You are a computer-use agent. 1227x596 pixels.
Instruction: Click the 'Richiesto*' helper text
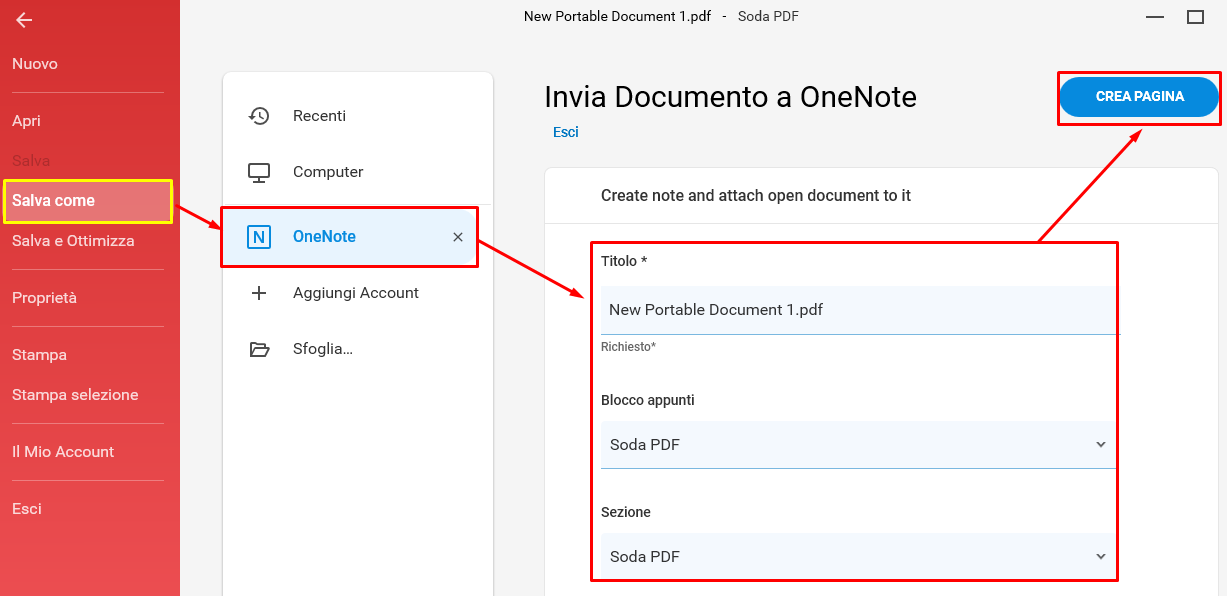point(628,347)
